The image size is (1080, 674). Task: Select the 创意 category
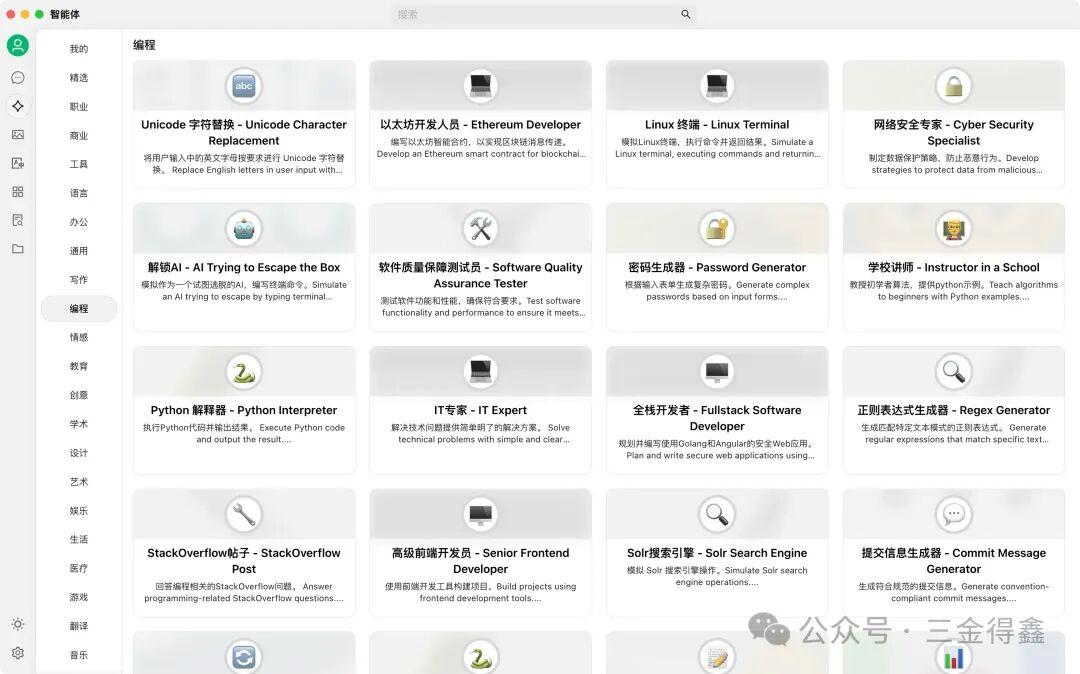[79, 395]
